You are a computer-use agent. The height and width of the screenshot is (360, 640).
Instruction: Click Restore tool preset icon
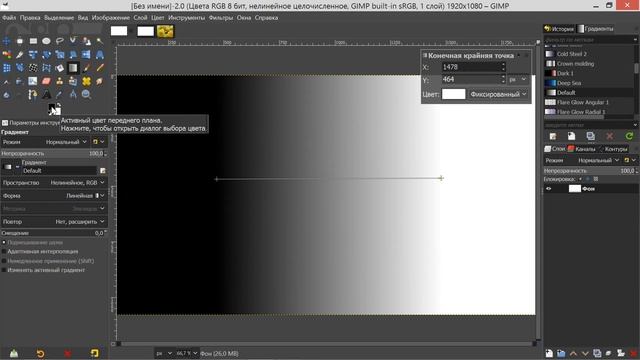(40, 353)
